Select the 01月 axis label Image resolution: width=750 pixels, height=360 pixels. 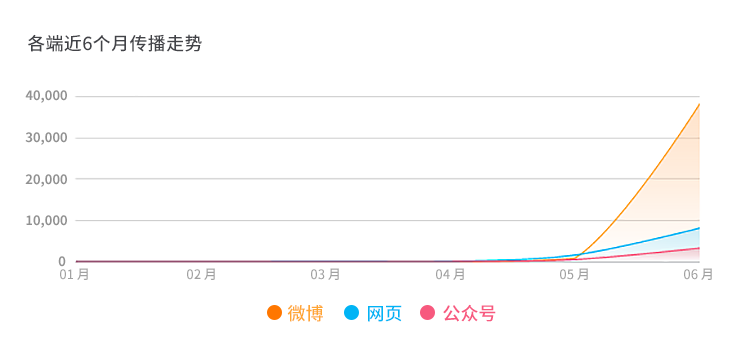pyautogui.click(x=74, y=275)
